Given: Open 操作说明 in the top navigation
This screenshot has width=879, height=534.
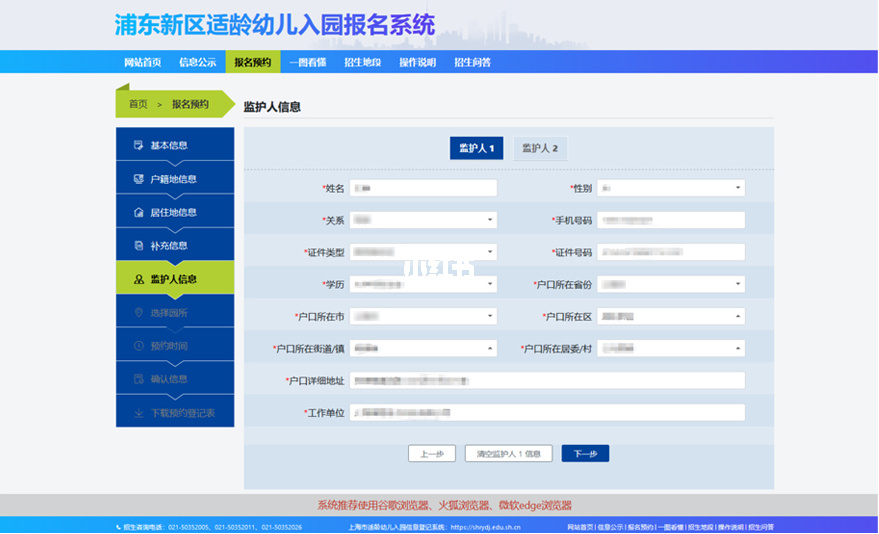Looking at the screenshot, I should tap(418, 62).
